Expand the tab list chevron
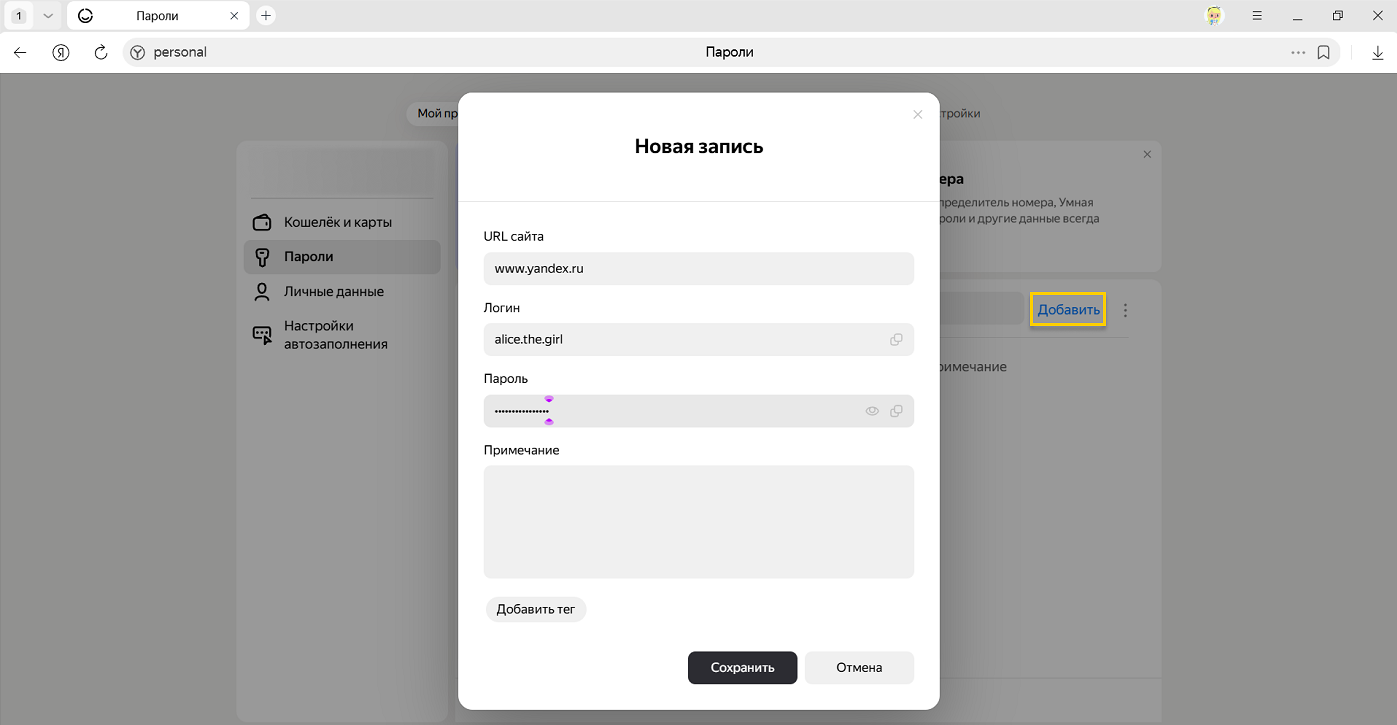This screenshot has height=725, width=1397. pyautogui.click(x=47, y=16)
